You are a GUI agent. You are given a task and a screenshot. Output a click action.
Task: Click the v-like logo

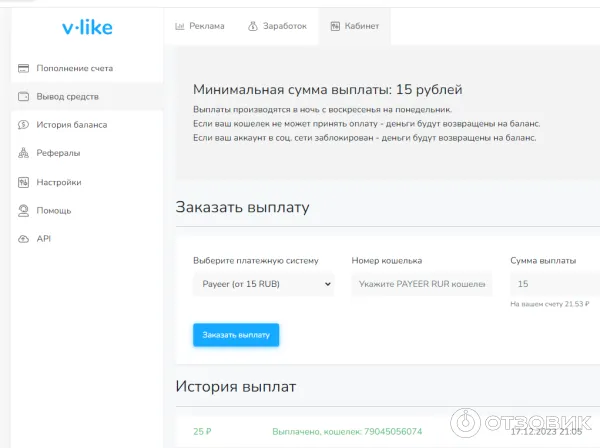coord(87,28)
